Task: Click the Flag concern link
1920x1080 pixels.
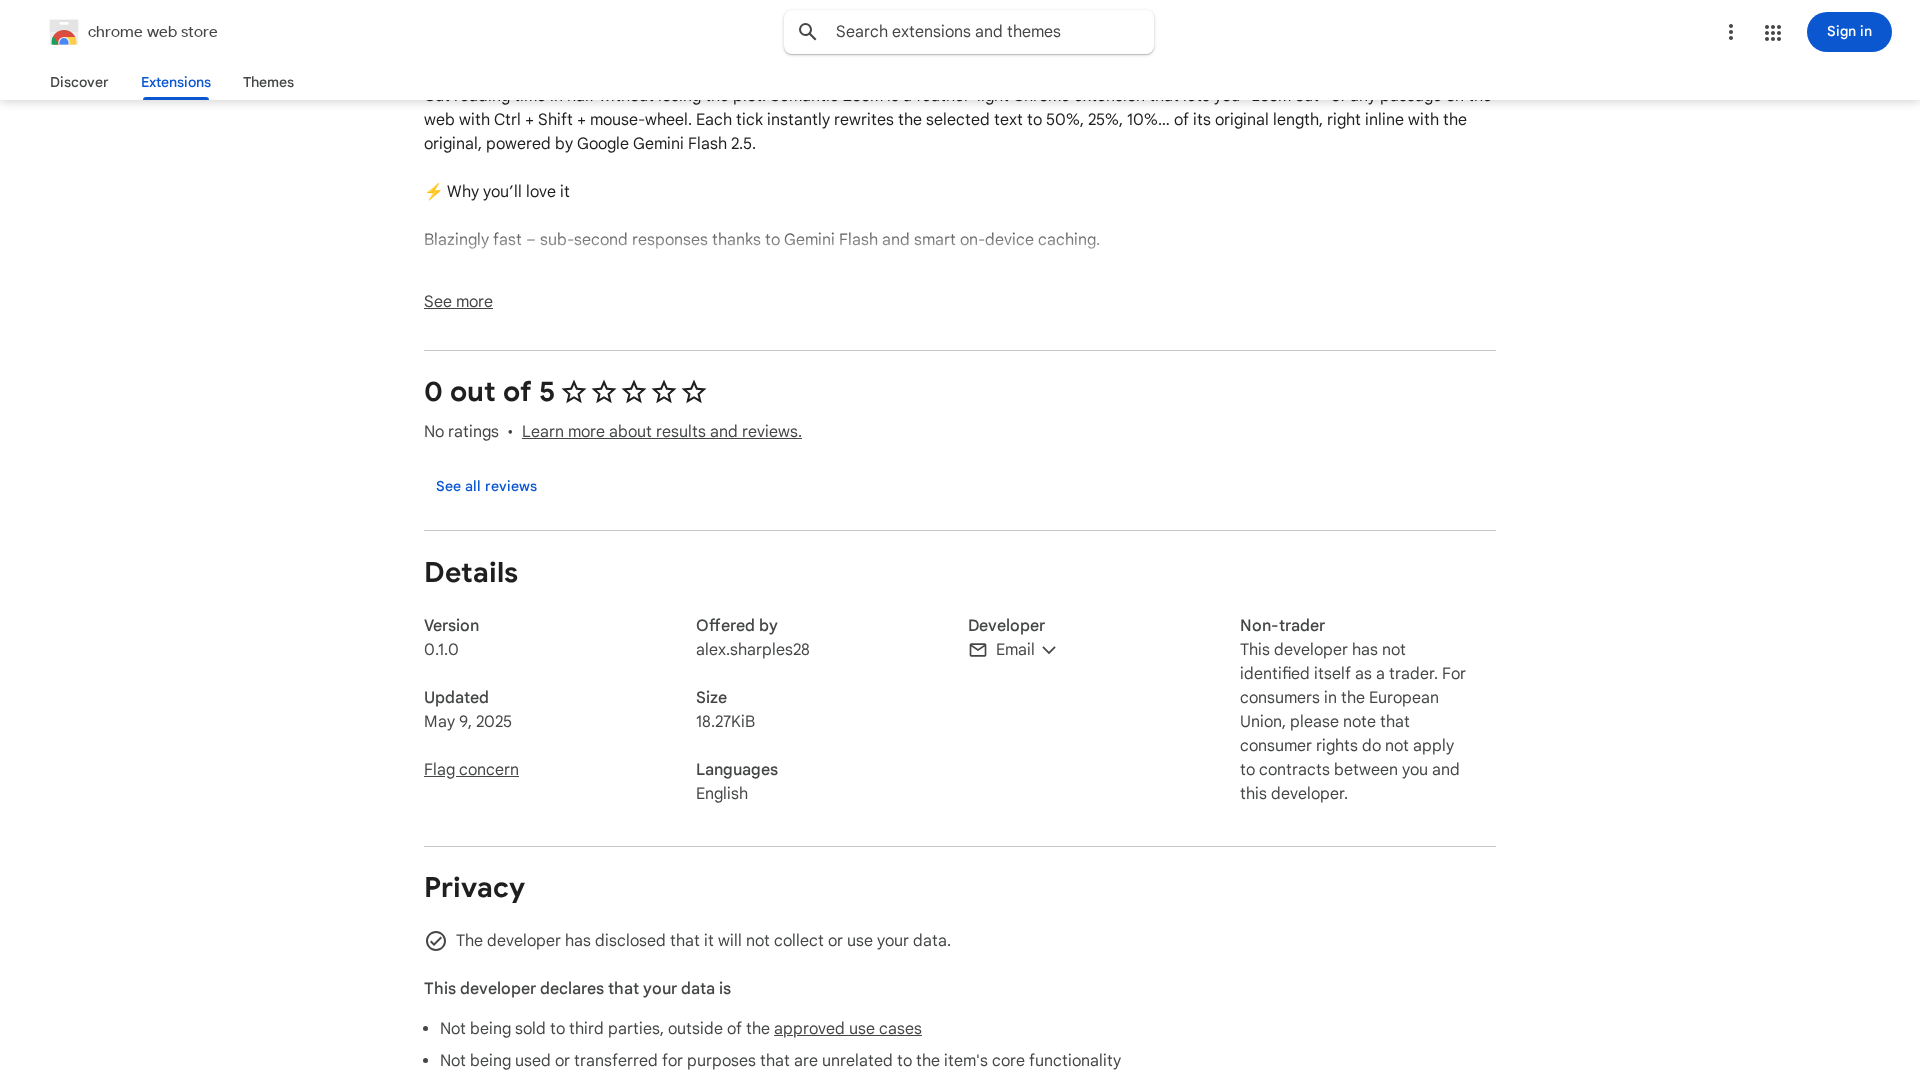Action: point(471,770)
